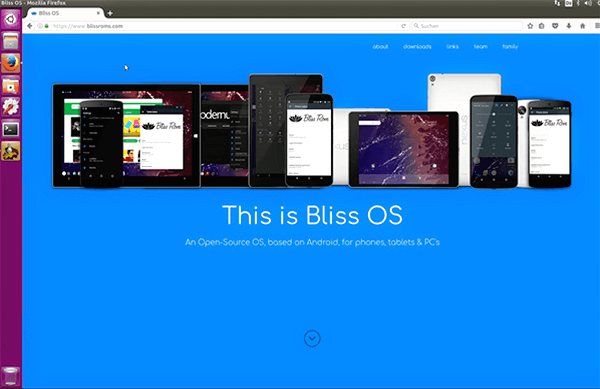Open the yellow app below Terminal in dock

(11, 151)
